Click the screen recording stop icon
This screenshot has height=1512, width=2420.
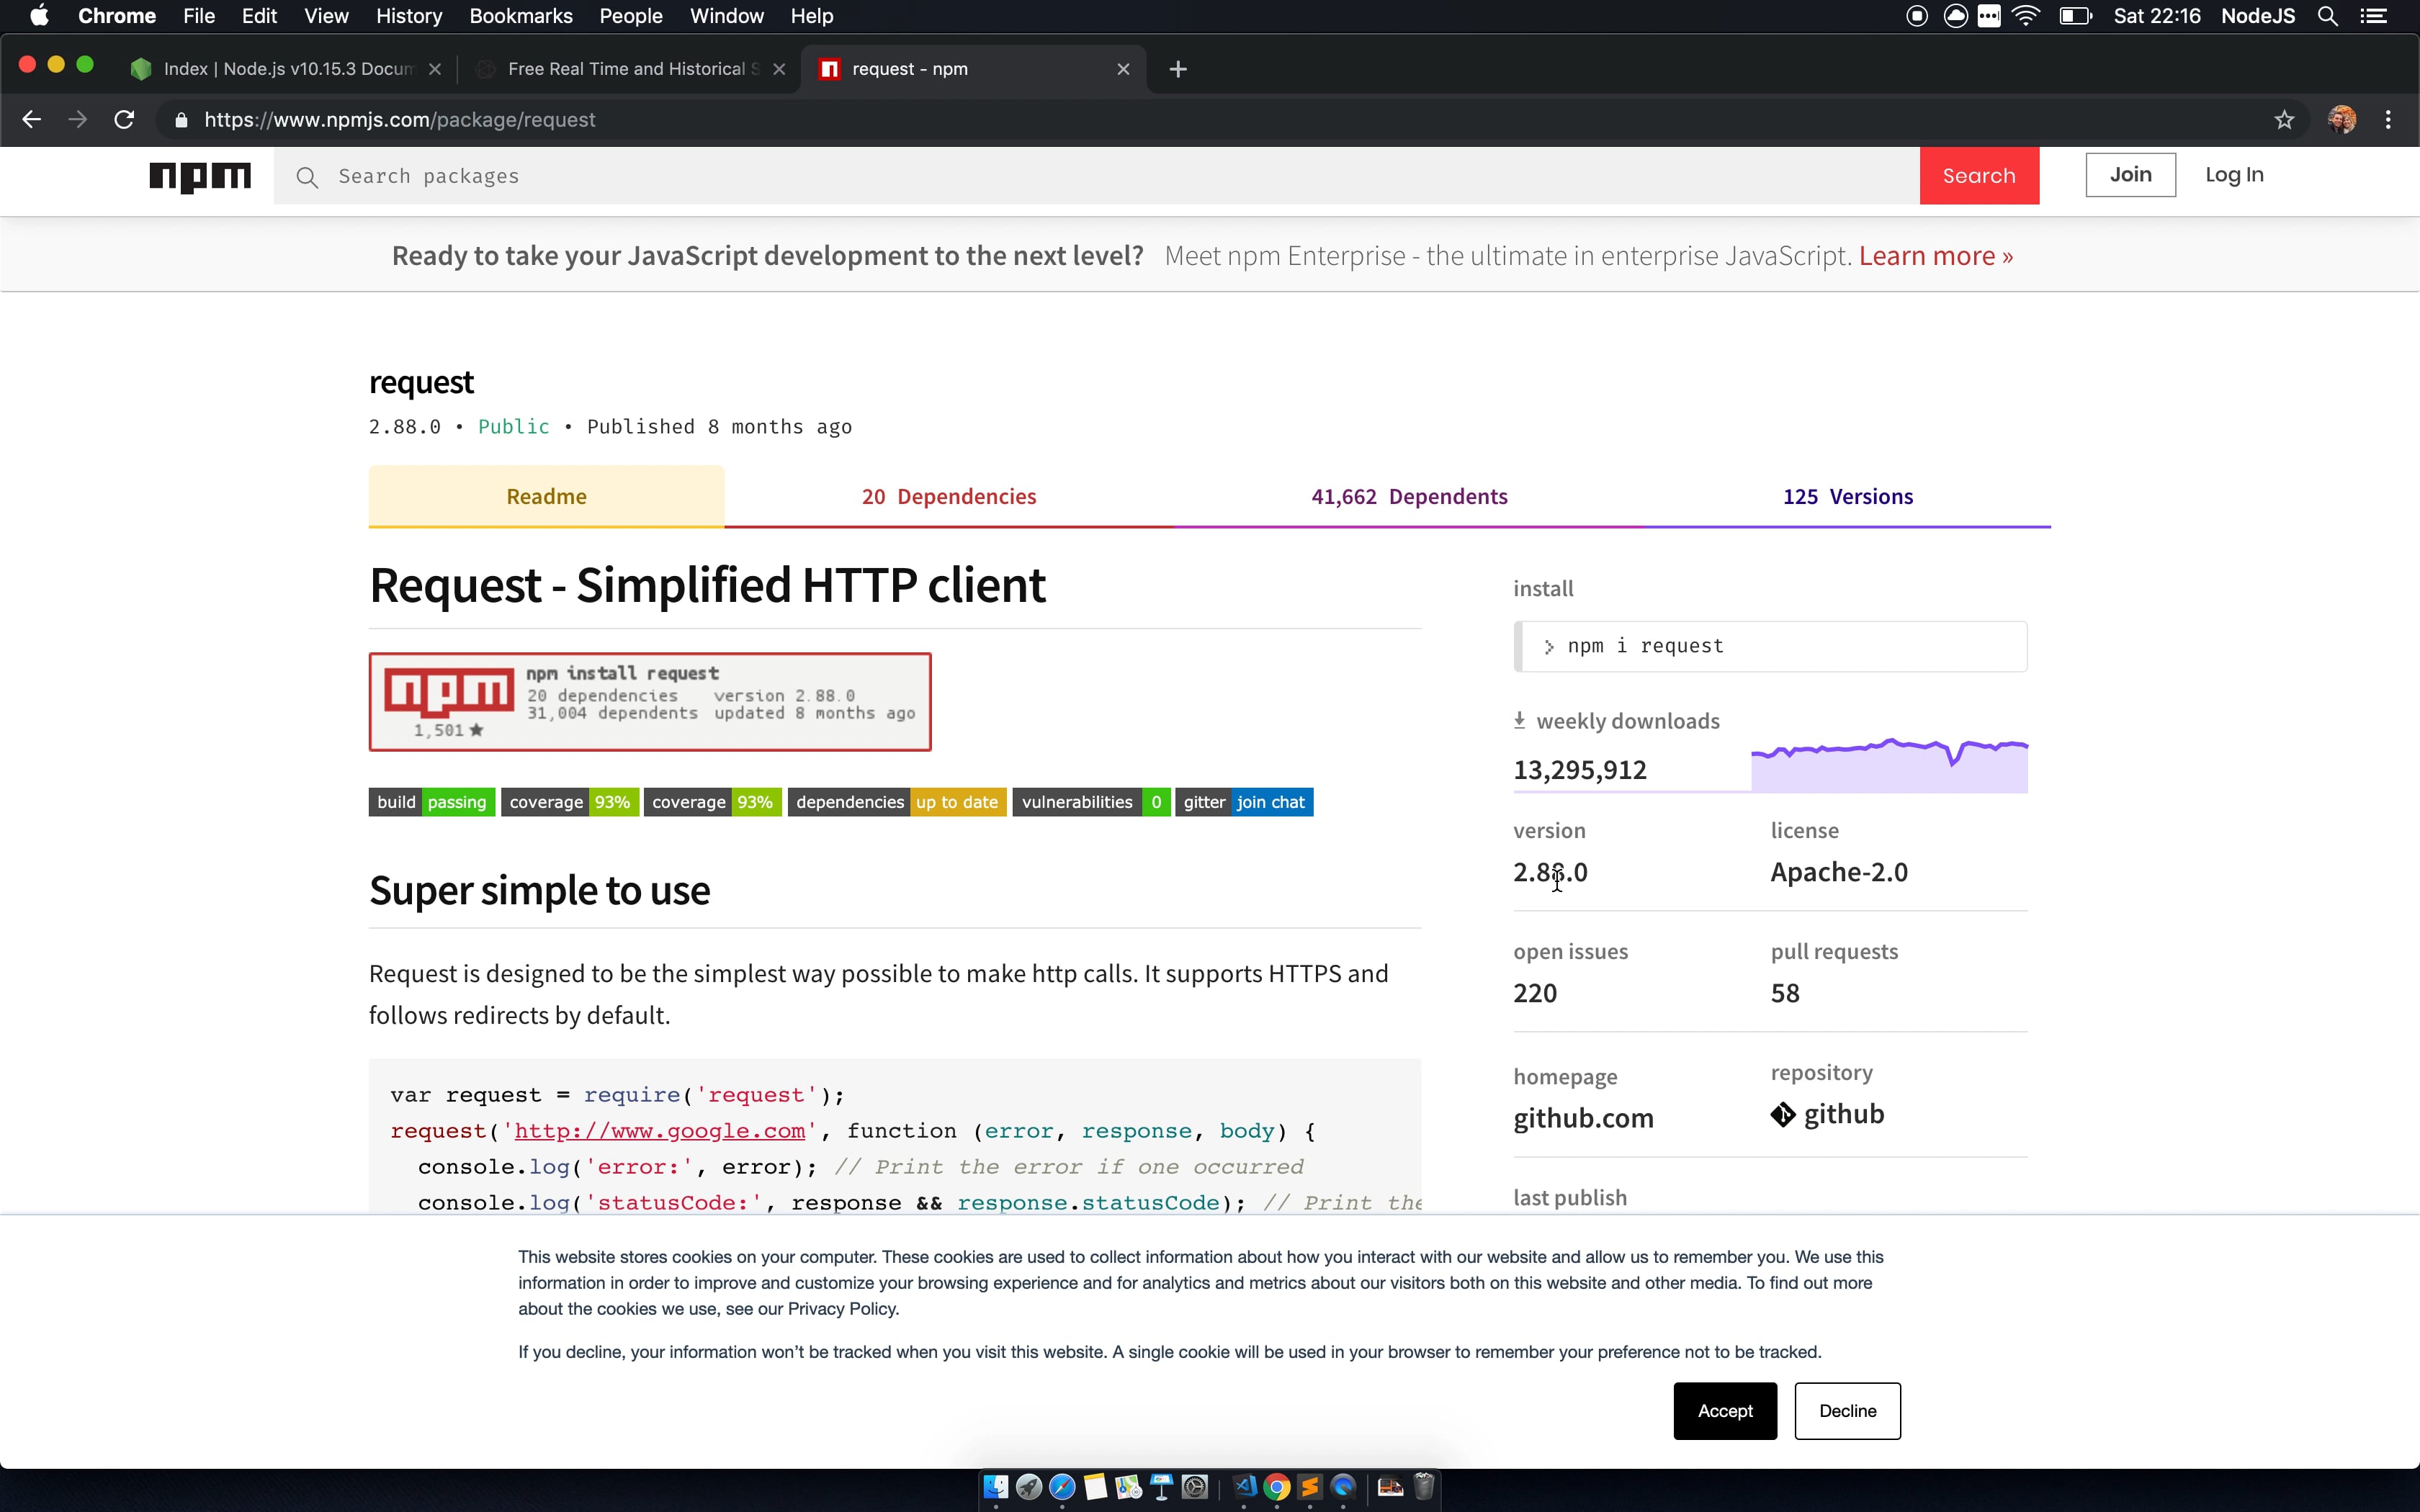(1917, 16)
